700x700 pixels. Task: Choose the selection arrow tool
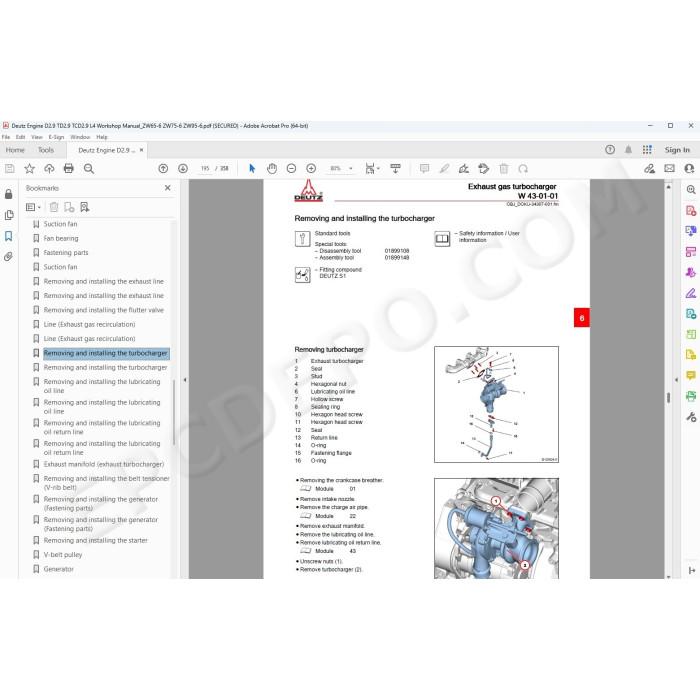click(252, 168)
